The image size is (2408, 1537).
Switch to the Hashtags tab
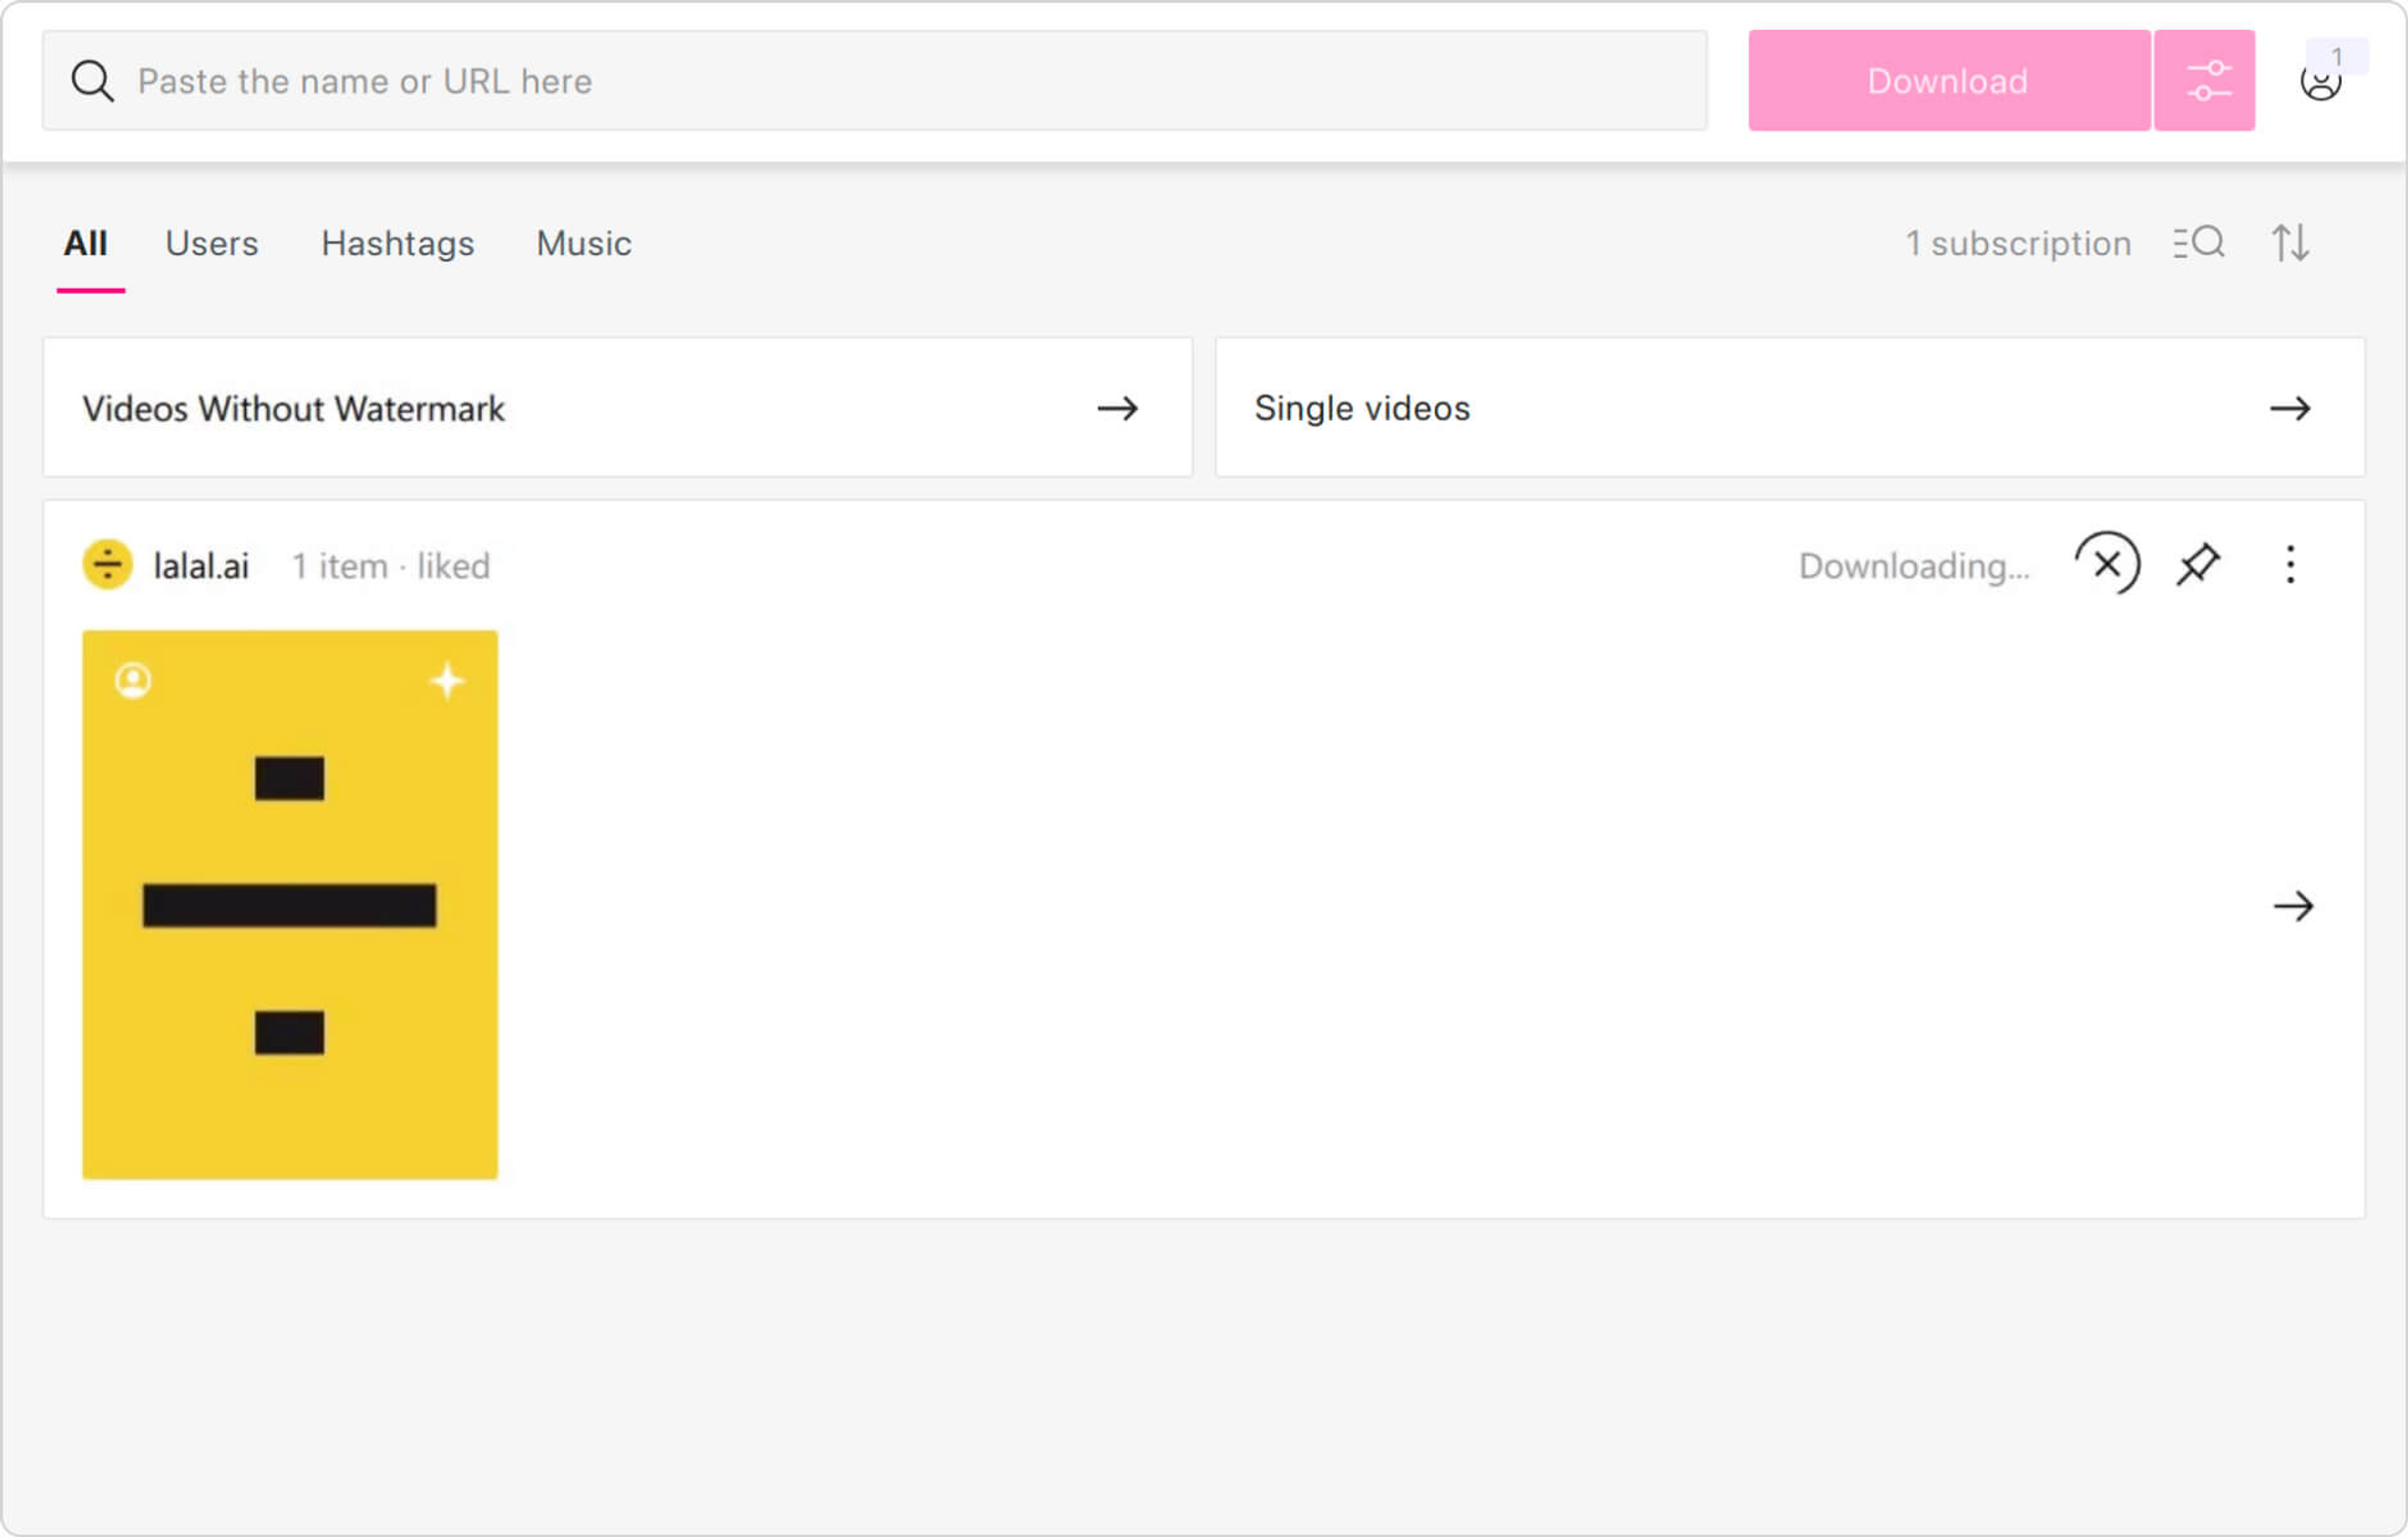click(x=397, y=243)
